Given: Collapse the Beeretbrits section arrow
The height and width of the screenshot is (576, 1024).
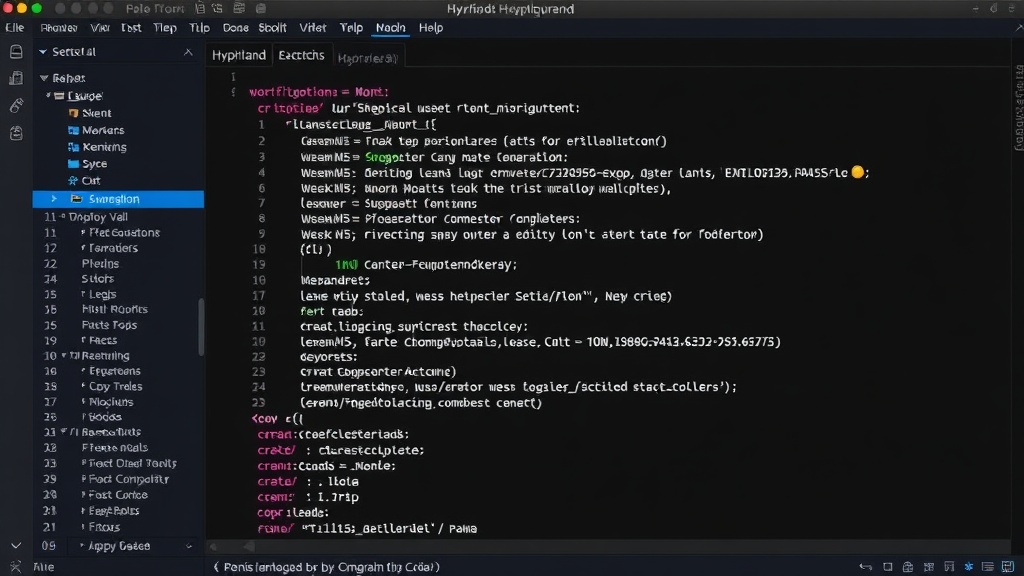Looking at the screenshot, I should 63,432.
